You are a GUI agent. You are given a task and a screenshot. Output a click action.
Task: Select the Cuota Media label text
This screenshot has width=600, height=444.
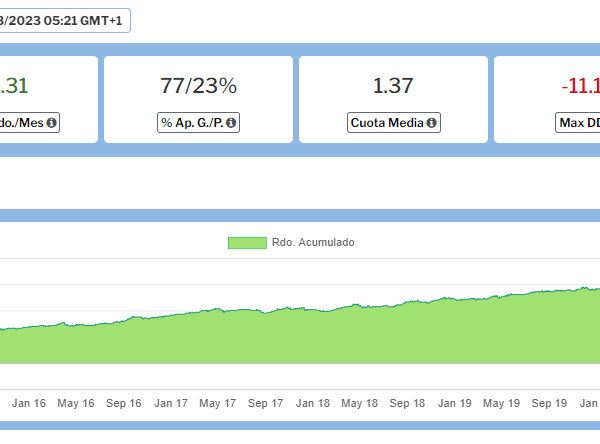click(x=387, y=123)
